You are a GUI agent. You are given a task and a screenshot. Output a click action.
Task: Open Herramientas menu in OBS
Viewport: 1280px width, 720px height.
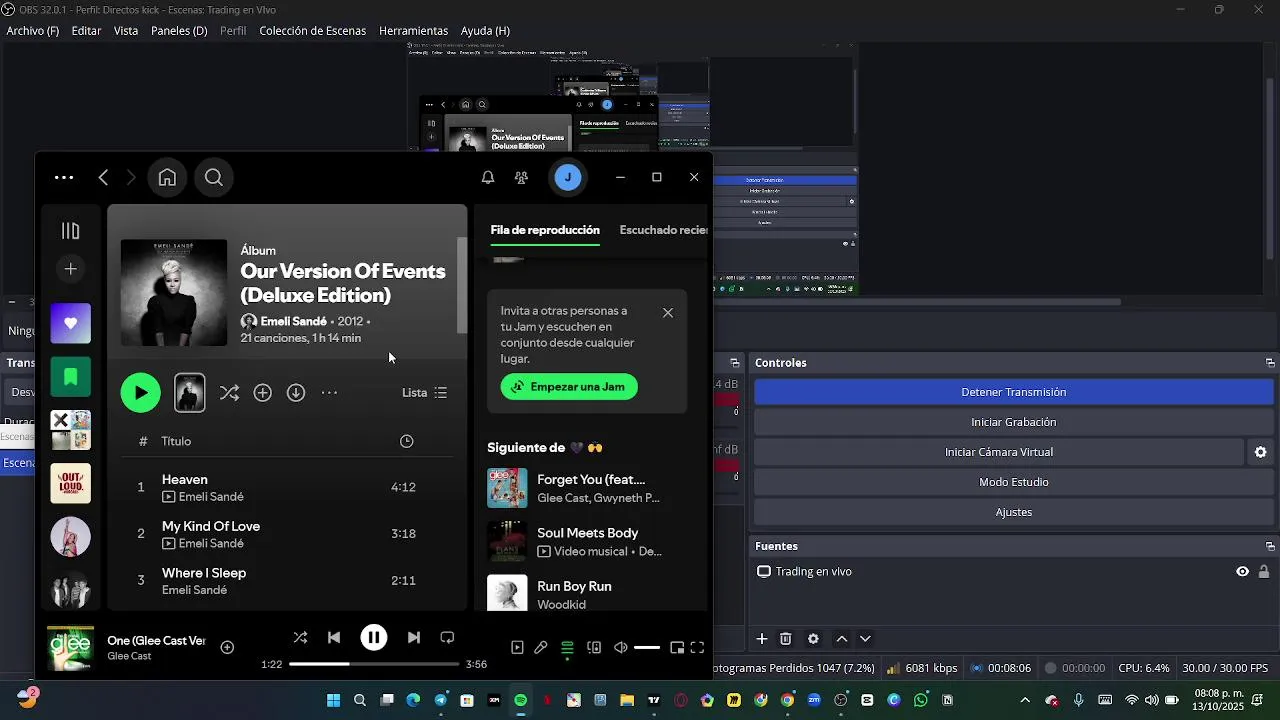pos(413,31)
